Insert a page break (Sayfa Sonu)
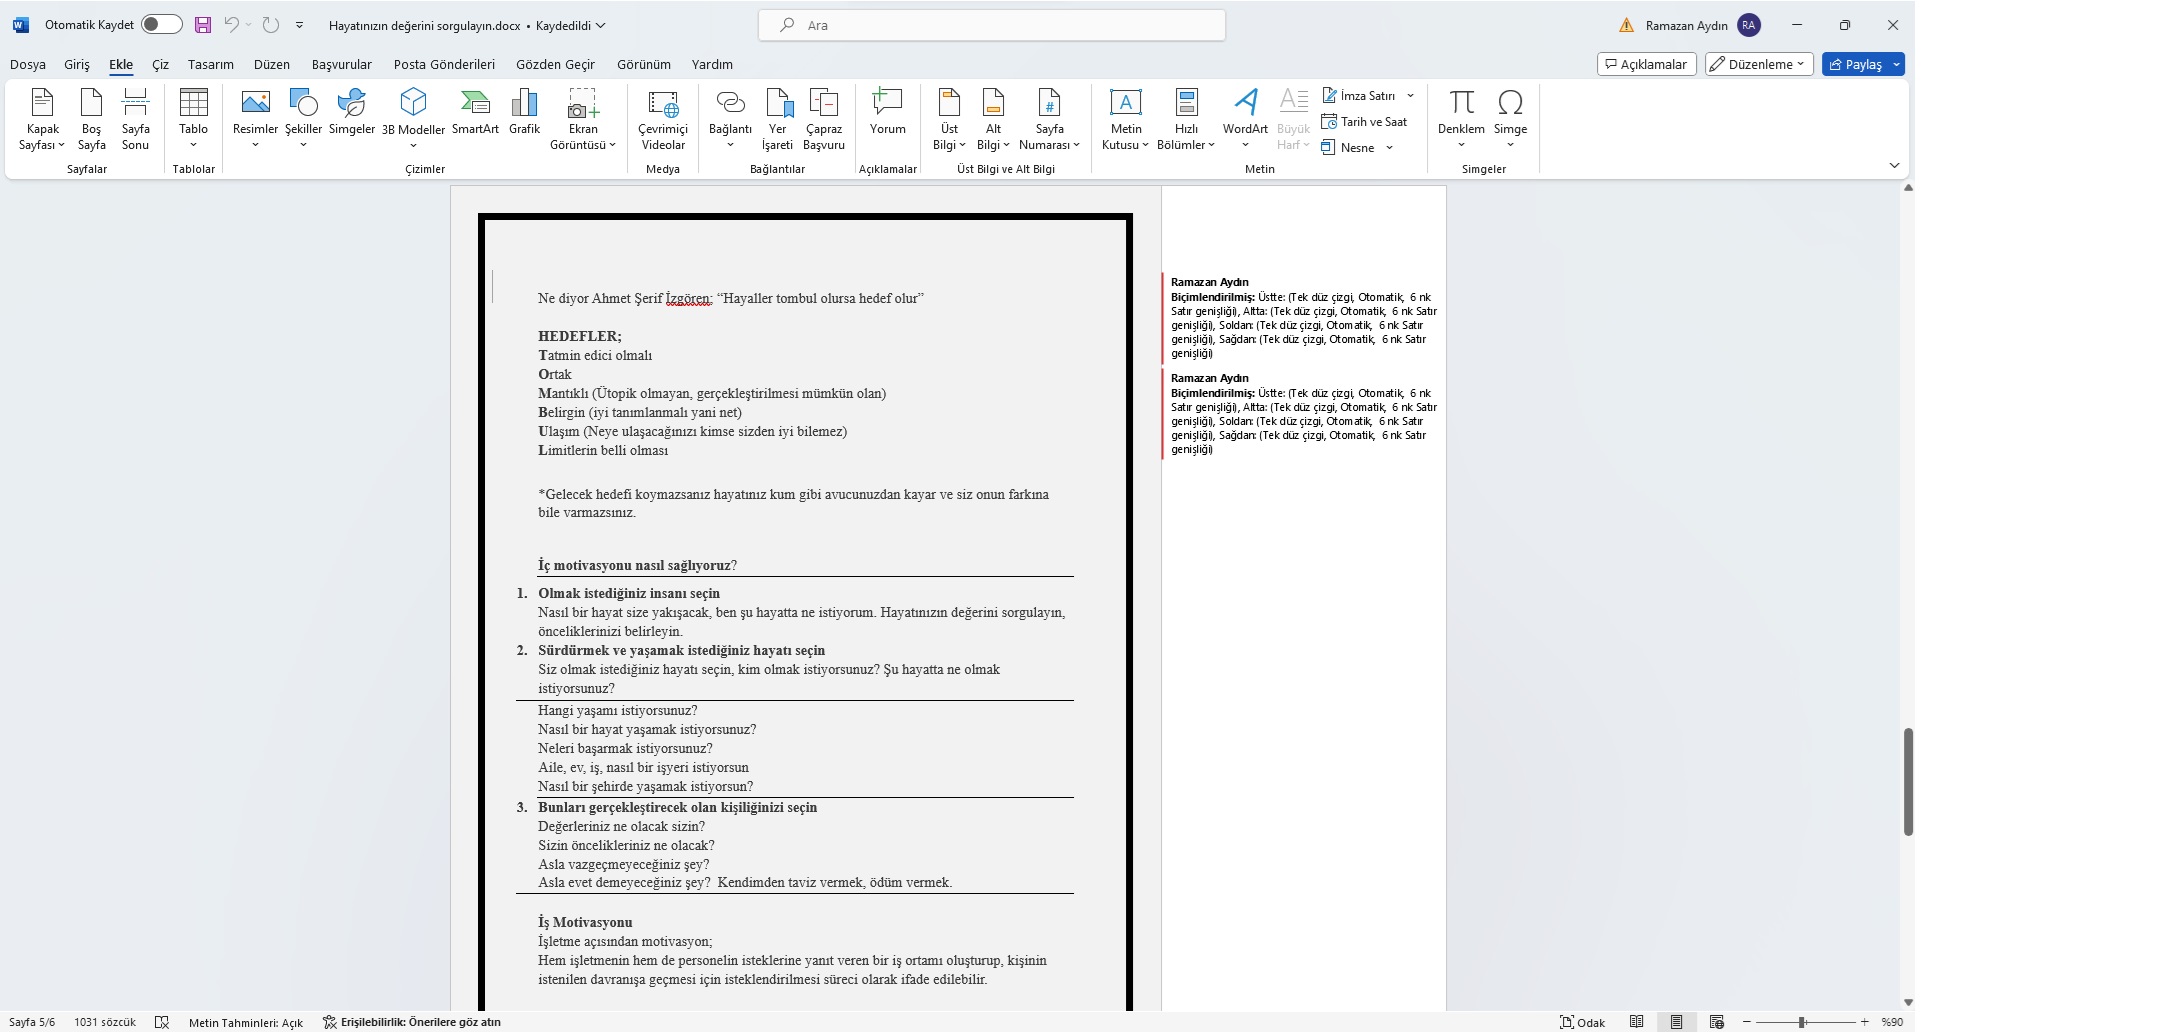This screenshot has width=2172, height=1032. pyautogui.click(x=135, y=119)
